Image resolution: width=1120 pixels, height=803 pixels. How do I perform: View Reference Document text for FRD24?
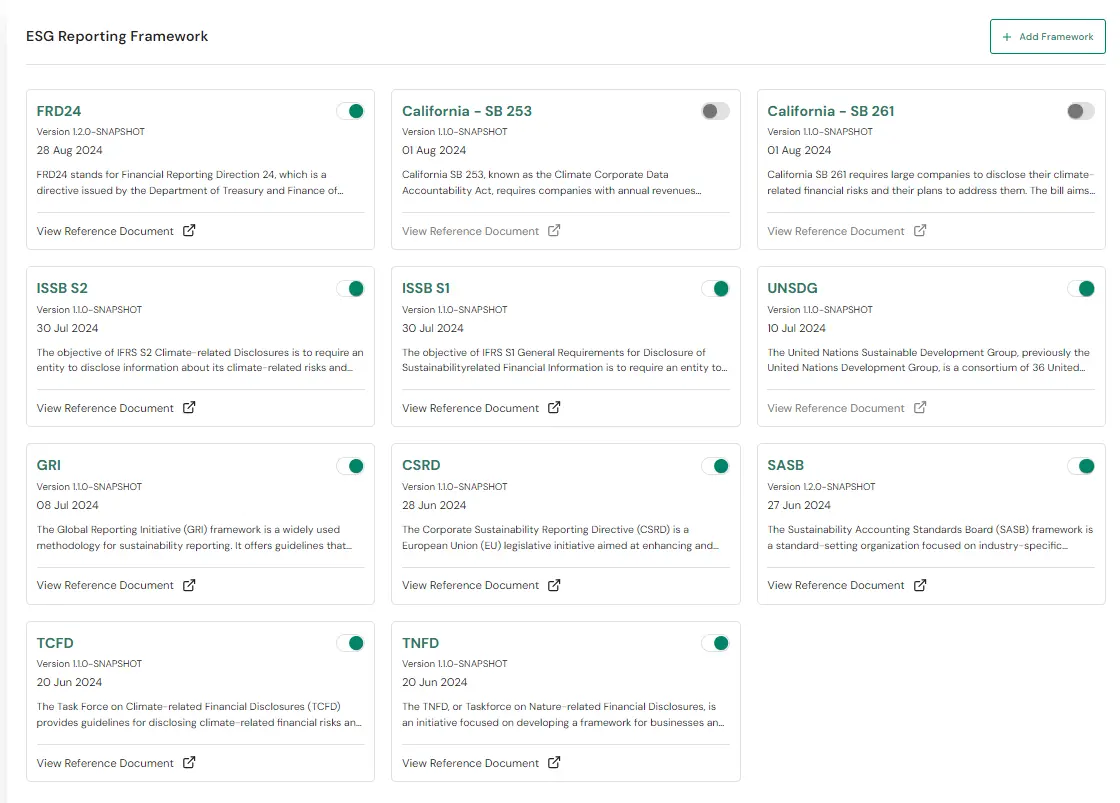tap(105, 231)
